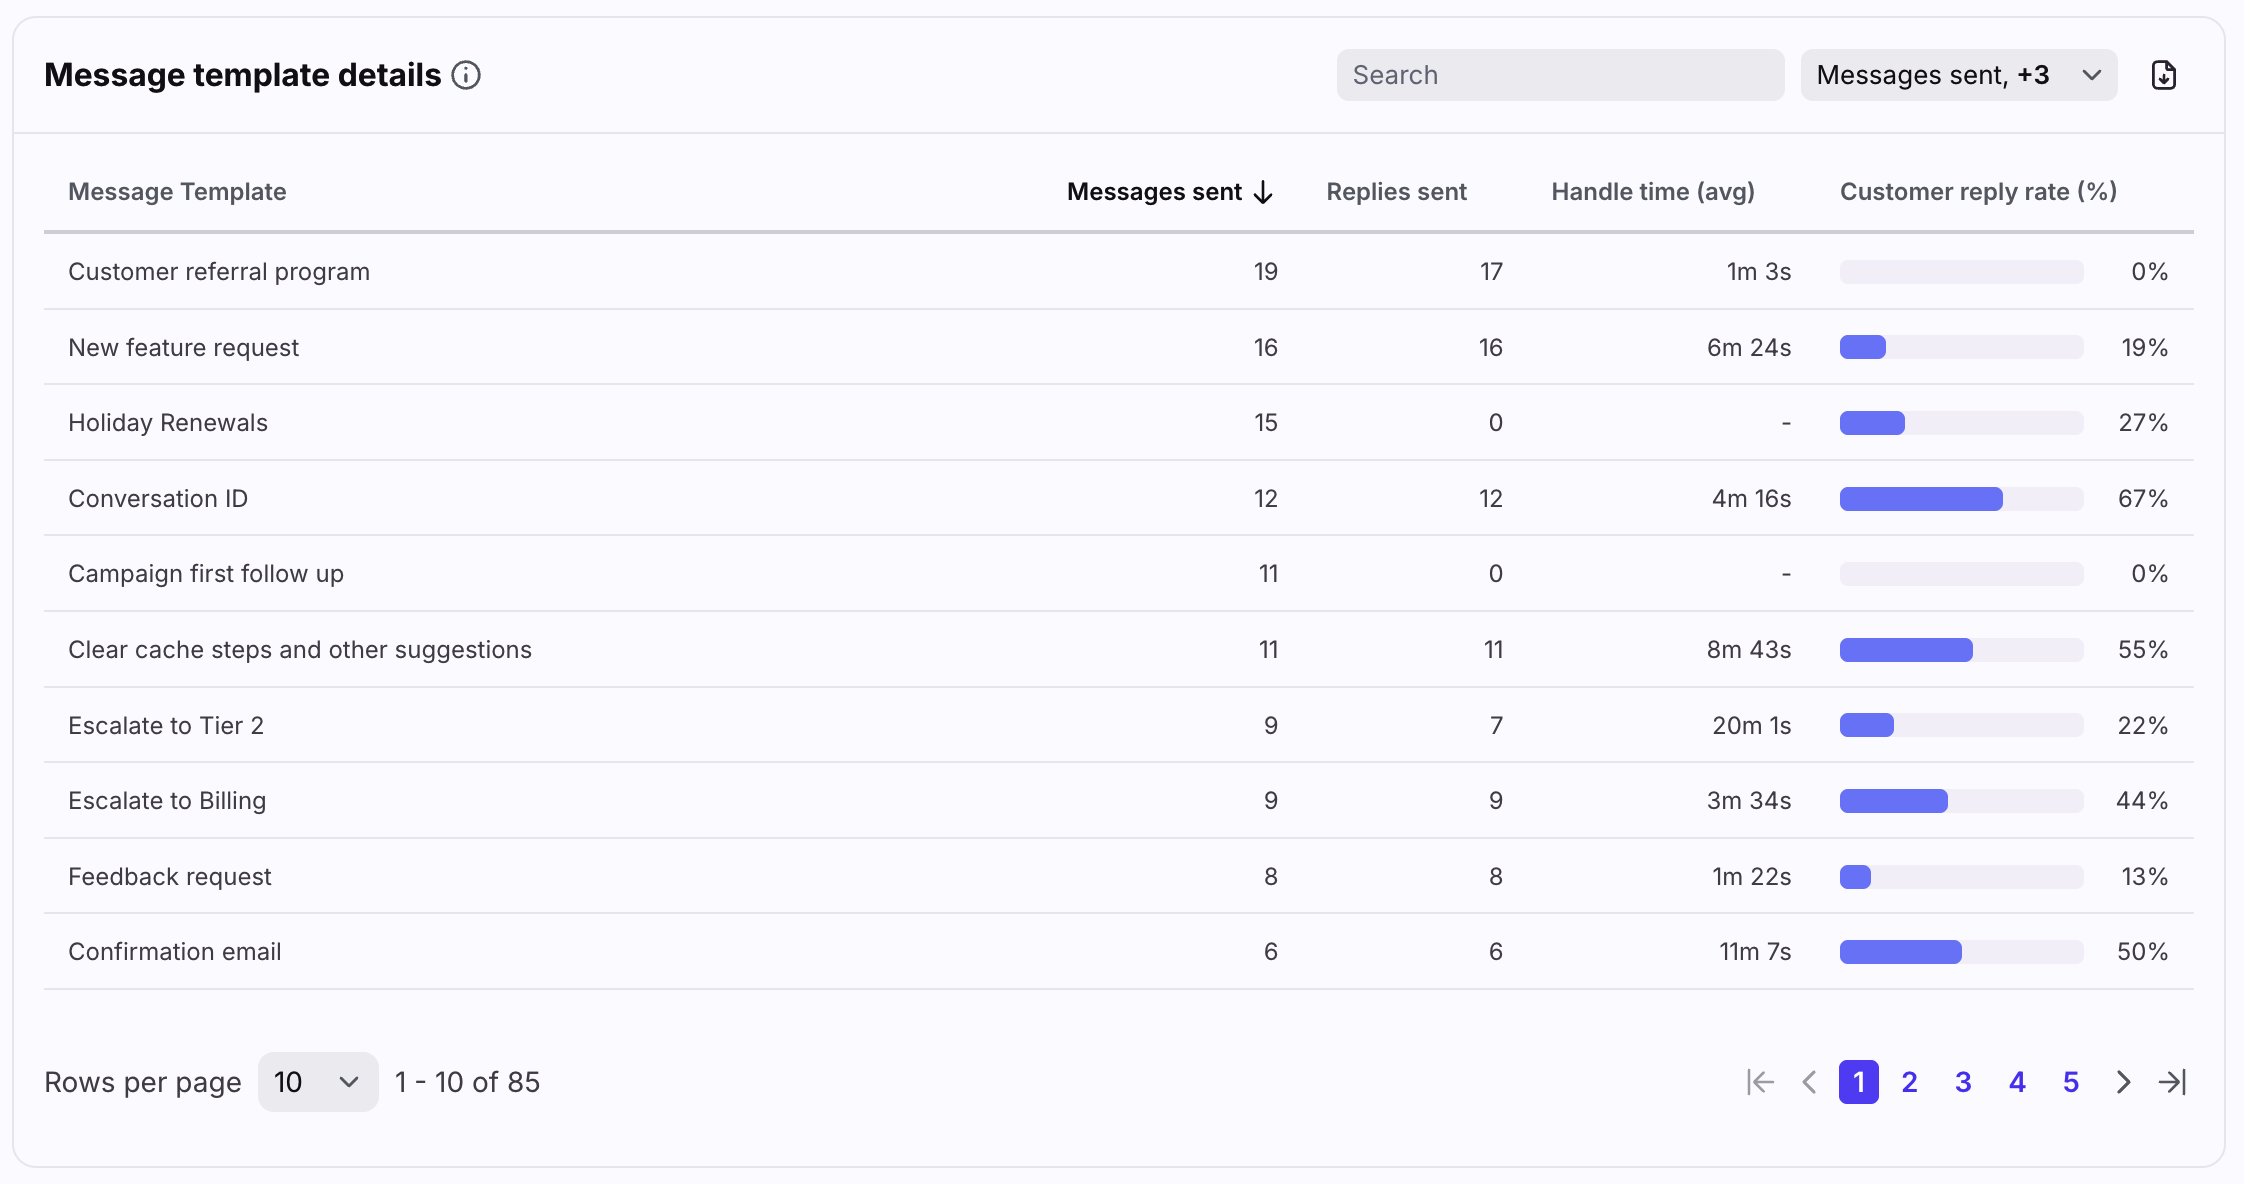Go to the previous page chevron
This screenshot has width=2244, height=1184.
pyautogui.click(x=1809, y=1082)
